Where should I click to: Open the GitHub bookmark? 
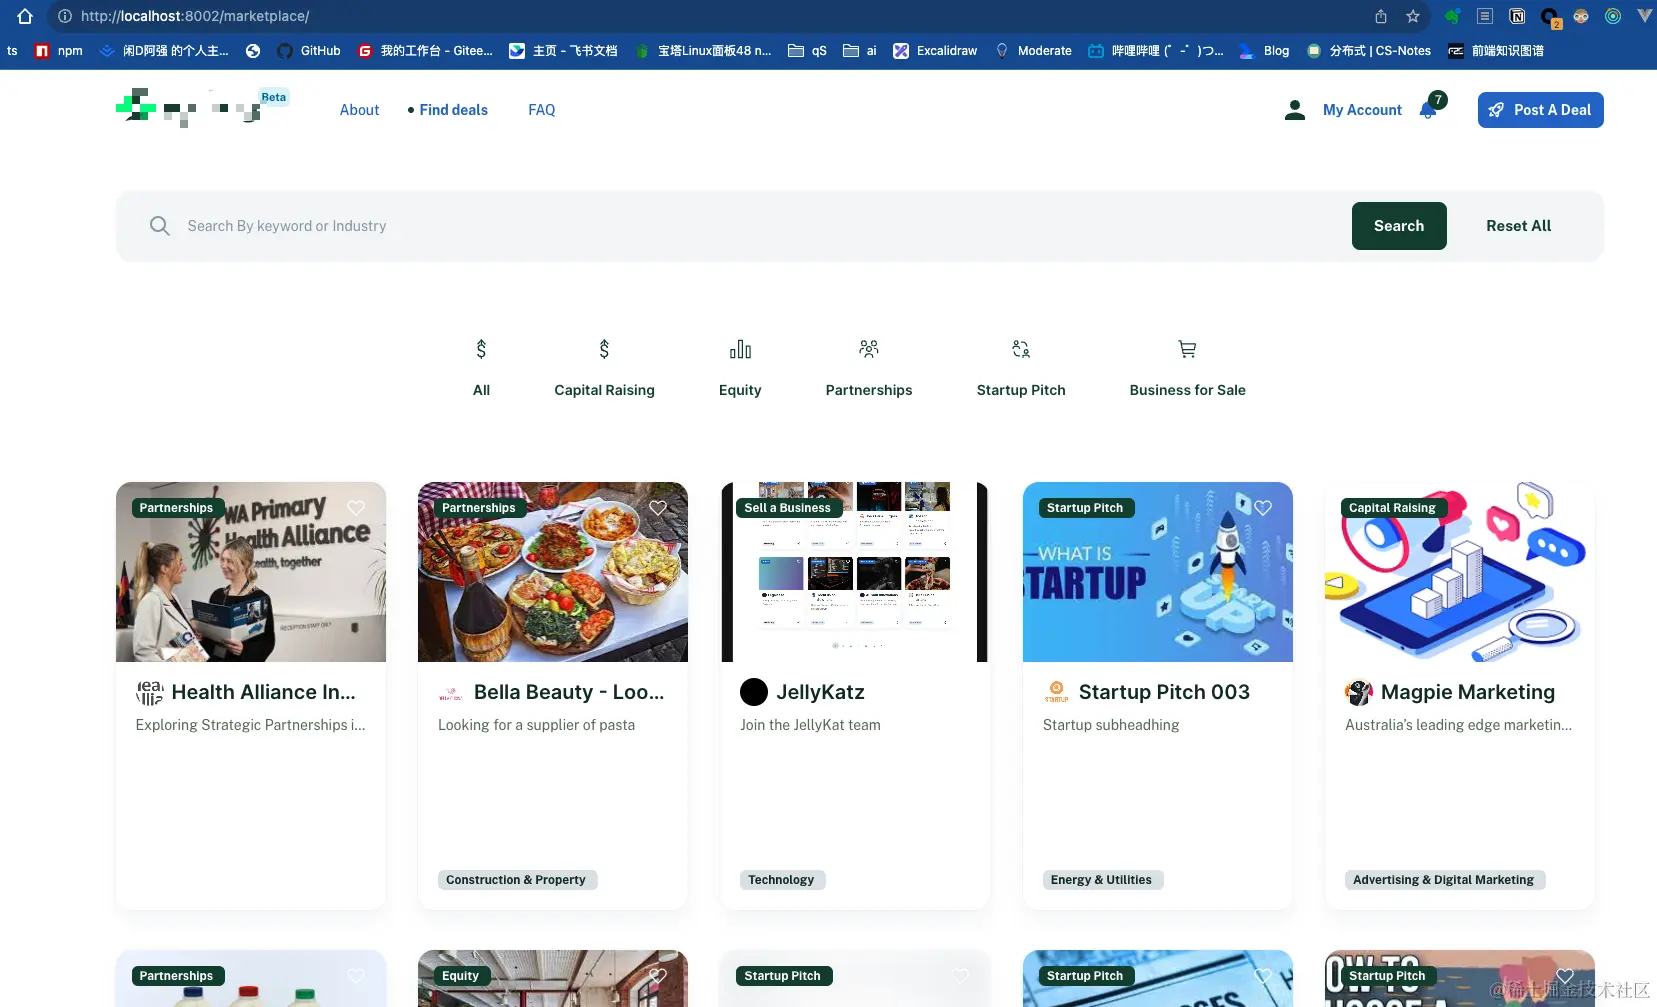309,51
